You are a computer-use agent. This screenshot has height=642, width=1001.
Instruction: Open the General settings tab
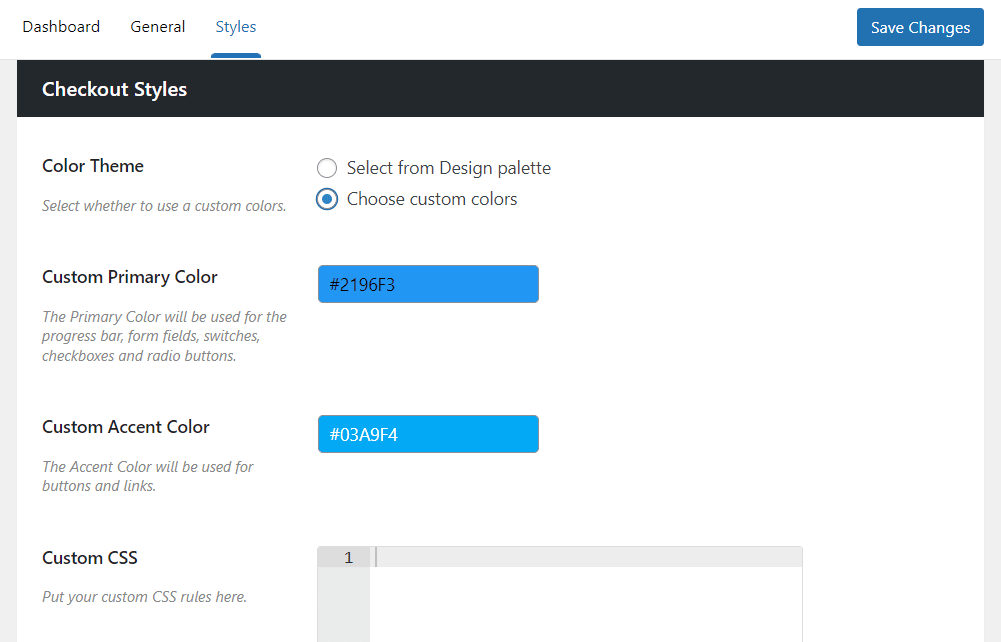pos(157,27)
